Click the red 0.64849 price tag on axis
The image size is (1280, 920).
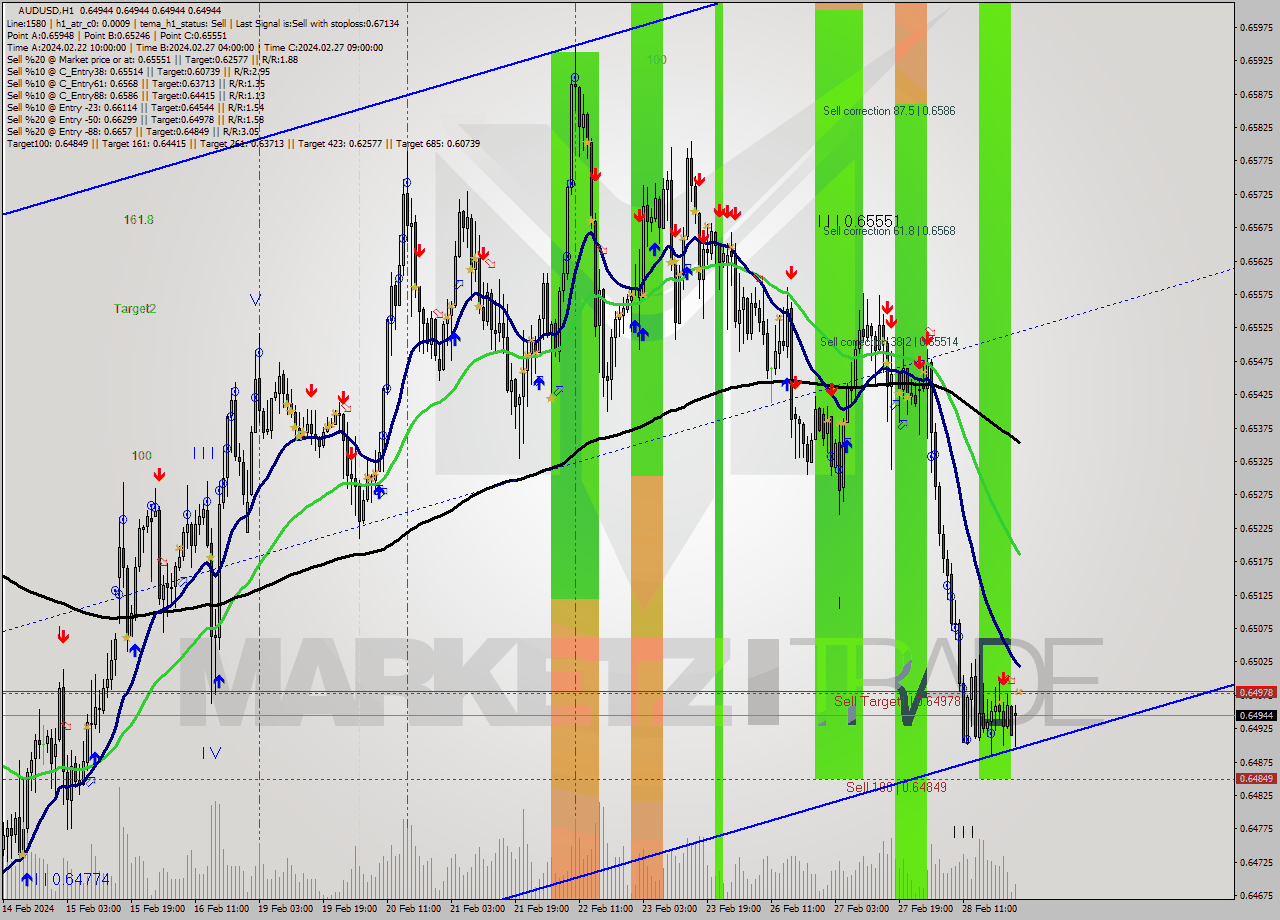(1256, 778)
